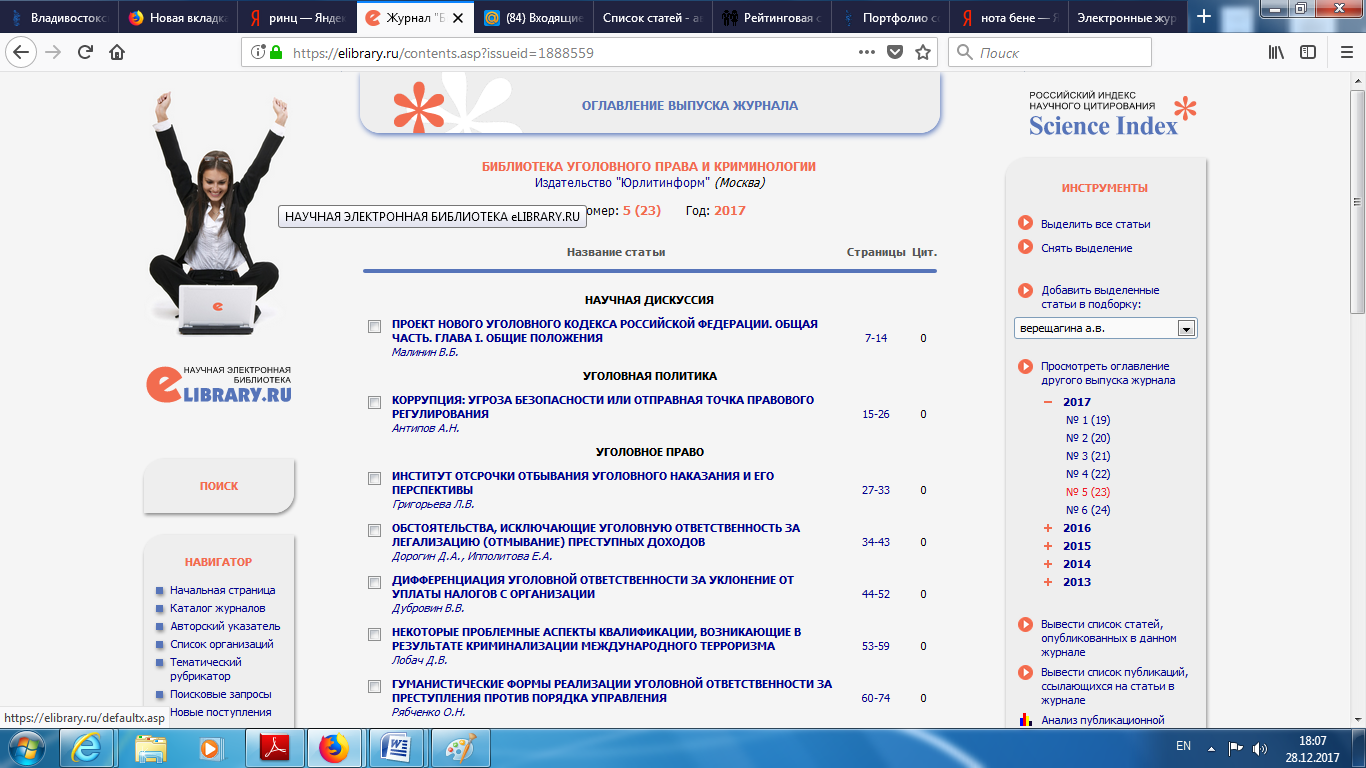Click the Firefox reload page icon
This screenshot has width=1366, height=768.
tap(85, 53)
